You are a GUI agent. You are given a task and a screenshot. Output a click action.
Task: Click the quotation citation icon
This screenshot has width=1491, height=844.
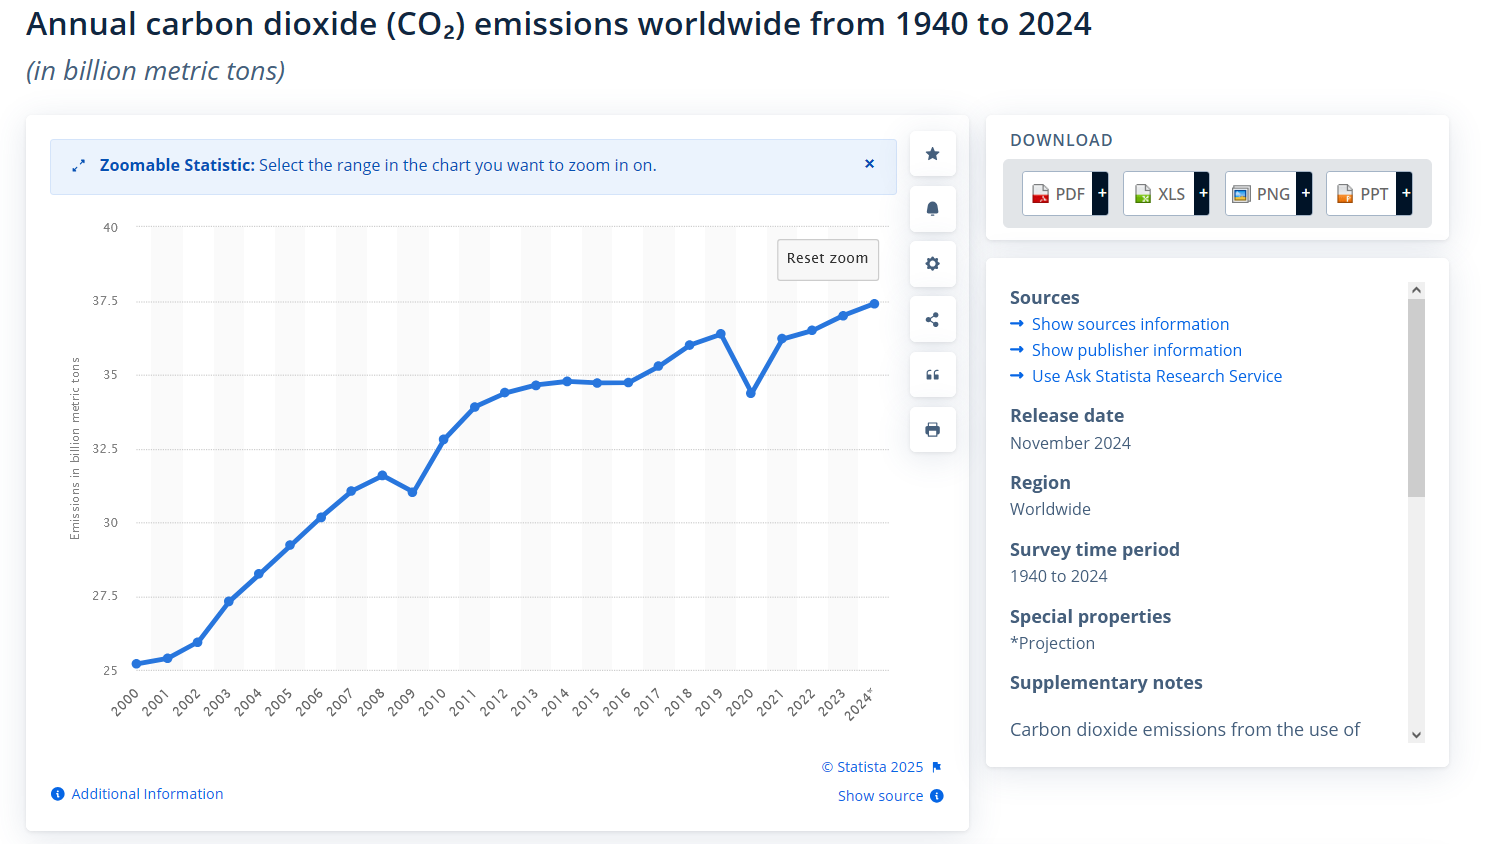[932, 375]
